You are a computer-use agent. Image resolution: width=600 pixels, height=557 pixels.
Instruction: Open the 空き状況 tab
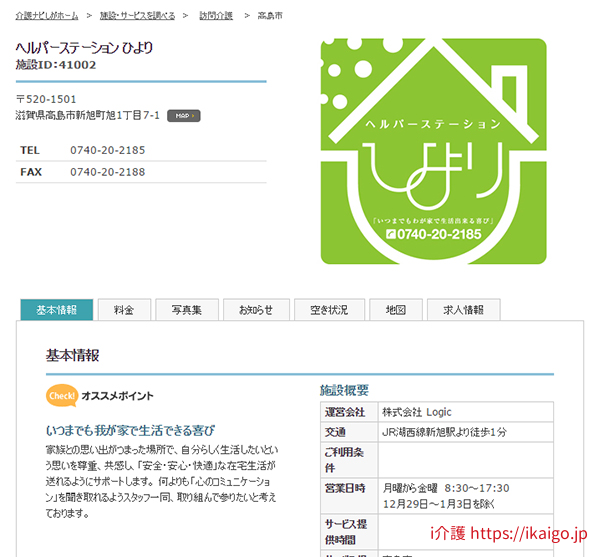329,310
